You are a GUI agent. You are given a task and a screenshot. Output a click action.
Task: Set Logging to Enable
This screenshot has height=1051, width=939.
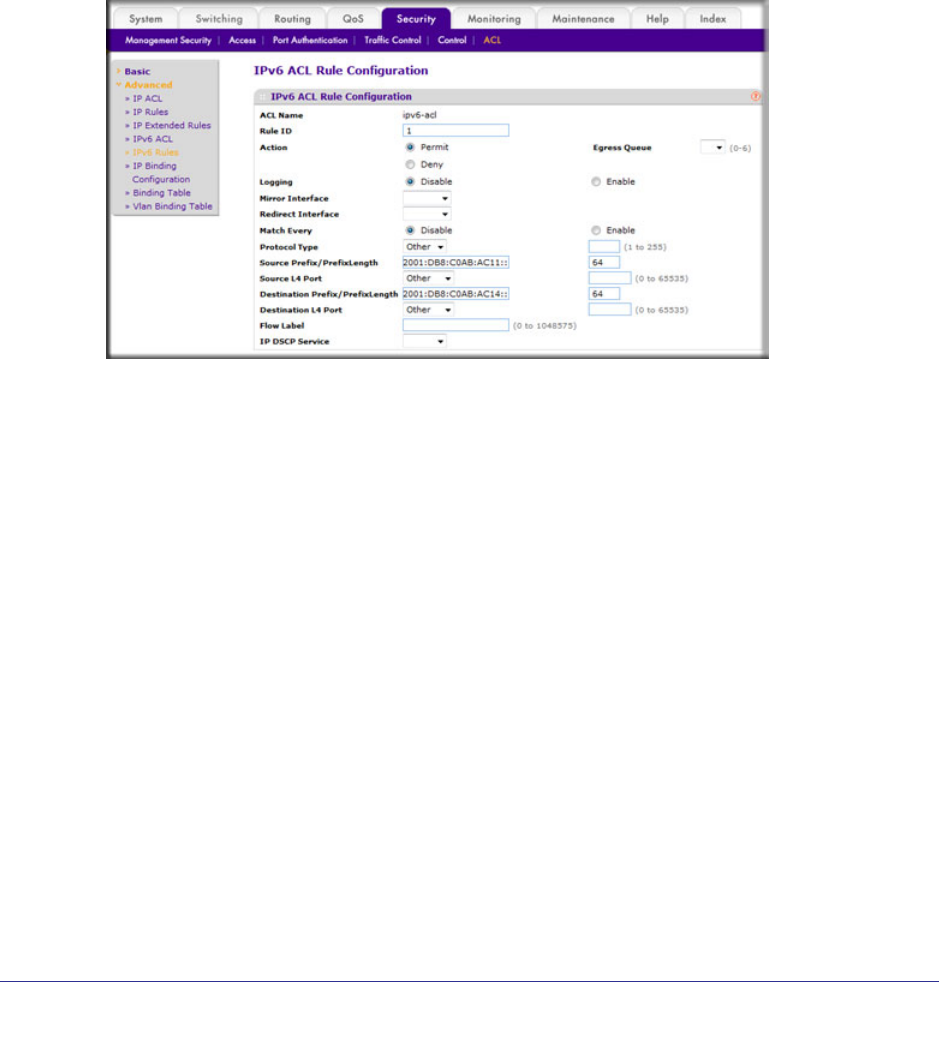(596, 182)
